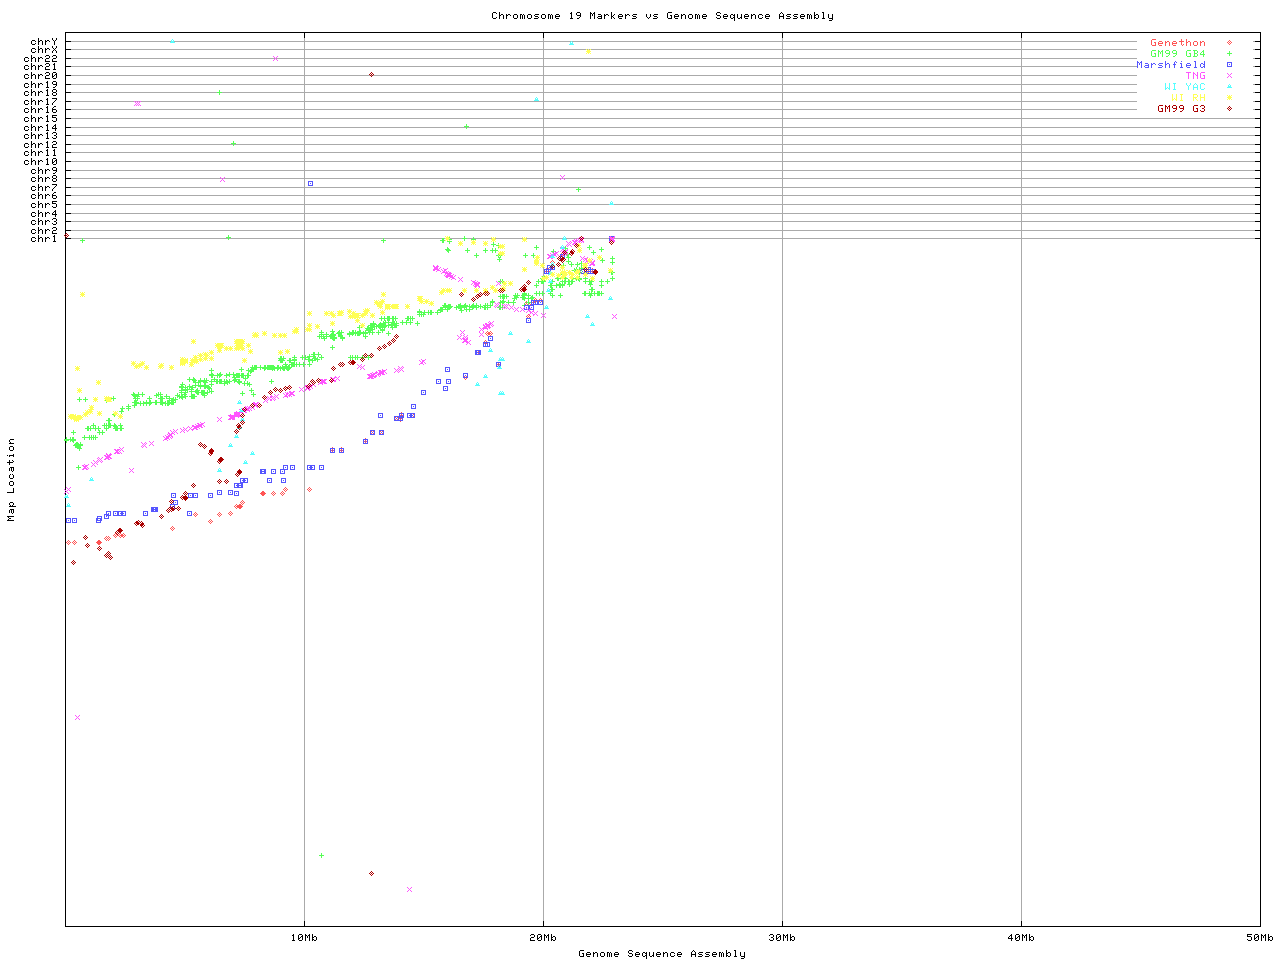Click the GM99 GB4 green plus marker
Viewport: 1280px width, 960px height.
[1229, 54]
